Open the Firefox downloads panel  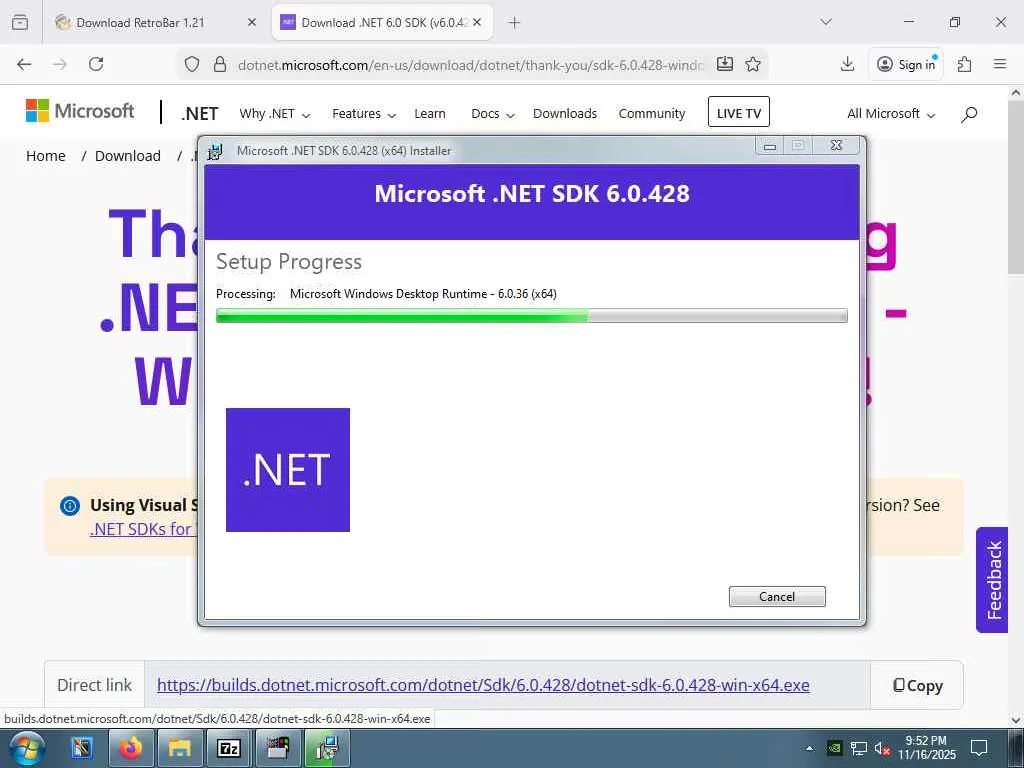(x=847, y=64)
